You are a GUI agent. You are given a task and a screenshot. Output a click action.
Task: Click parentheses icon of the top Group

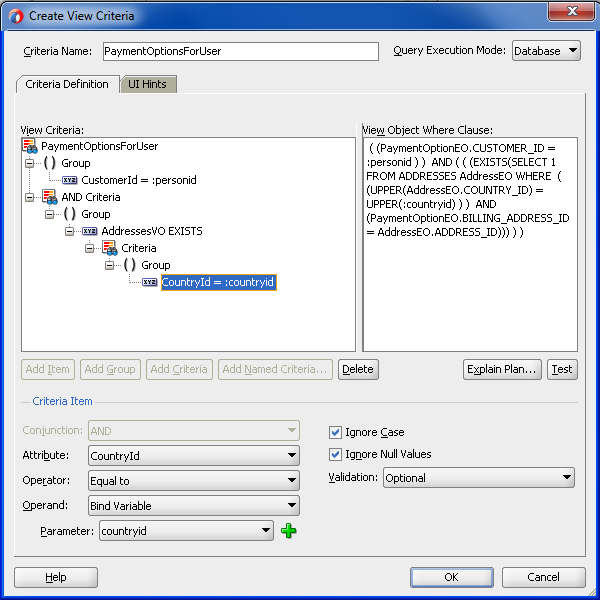tap(49, 163)
